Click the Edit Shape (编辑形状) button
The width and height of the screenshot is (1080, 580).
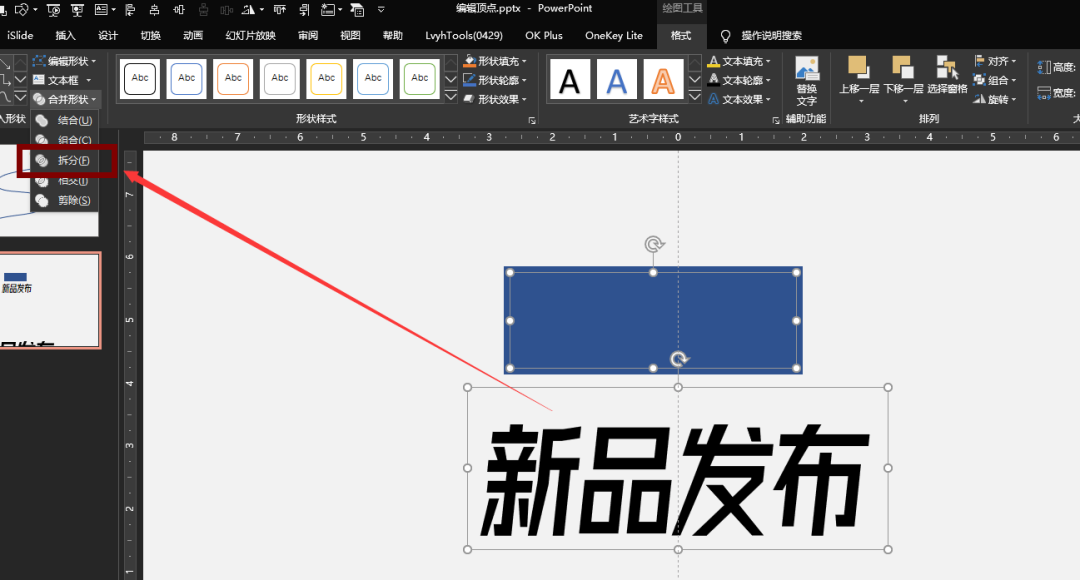pyautogui.click(x=65, y=61)
